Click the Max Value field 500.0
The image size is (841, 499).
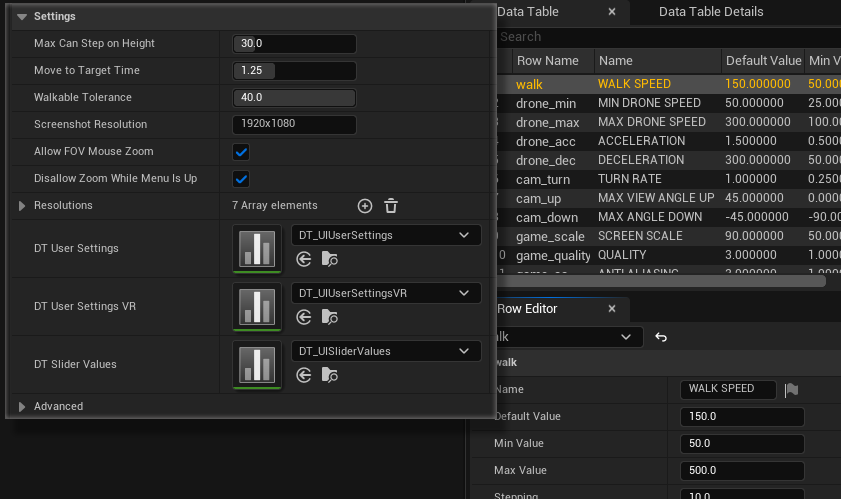[x=742, y=470]
